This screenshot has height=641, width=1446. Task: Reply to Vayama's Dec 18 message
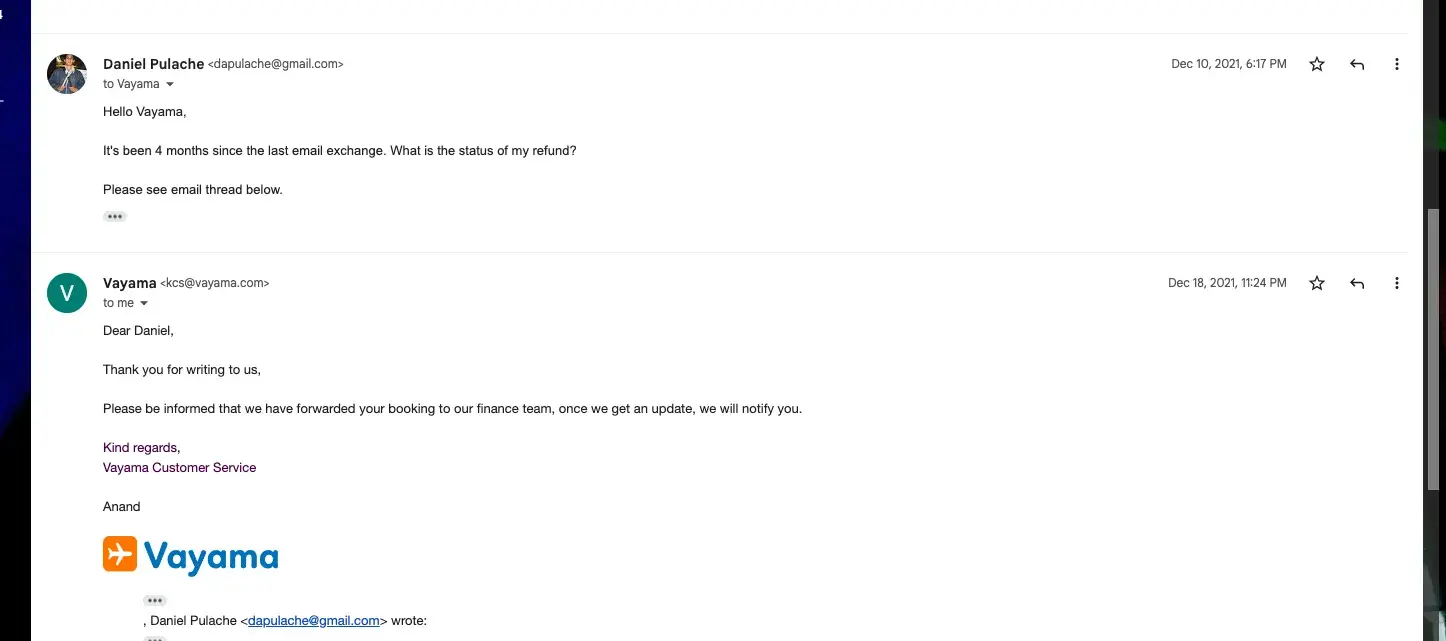pos(1357,283)
